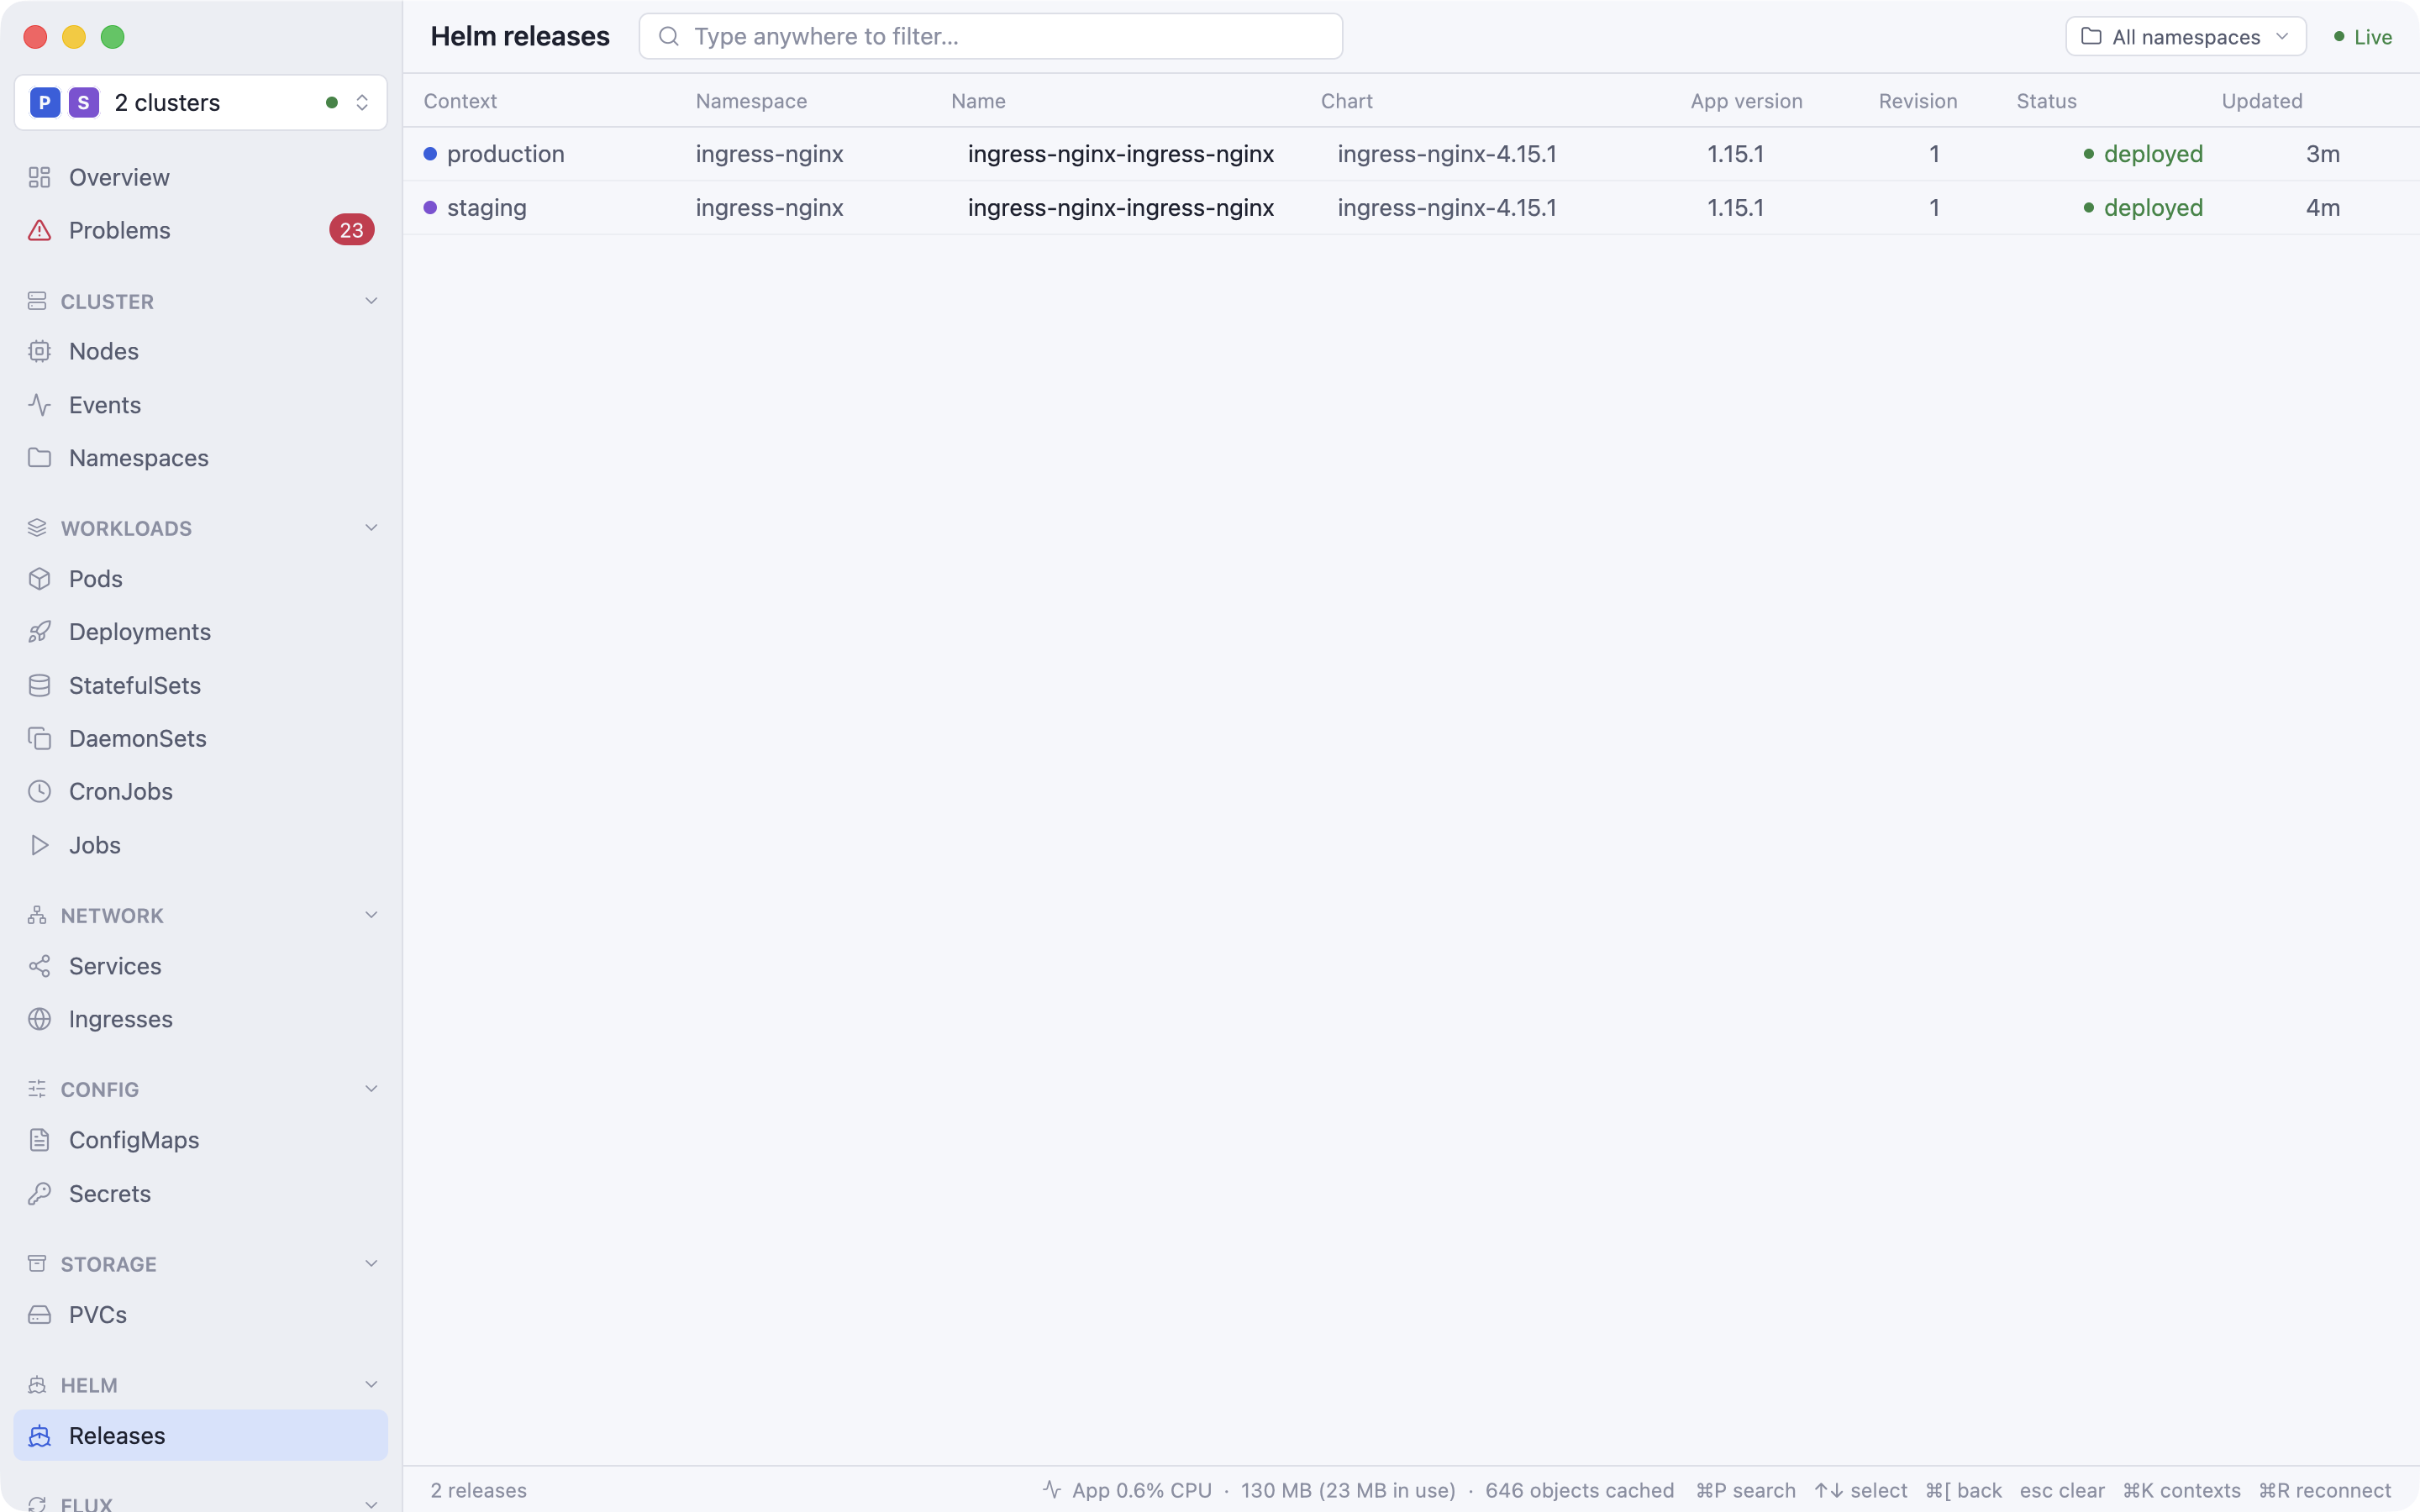Click the Jobs play icon

pos(39,845)
